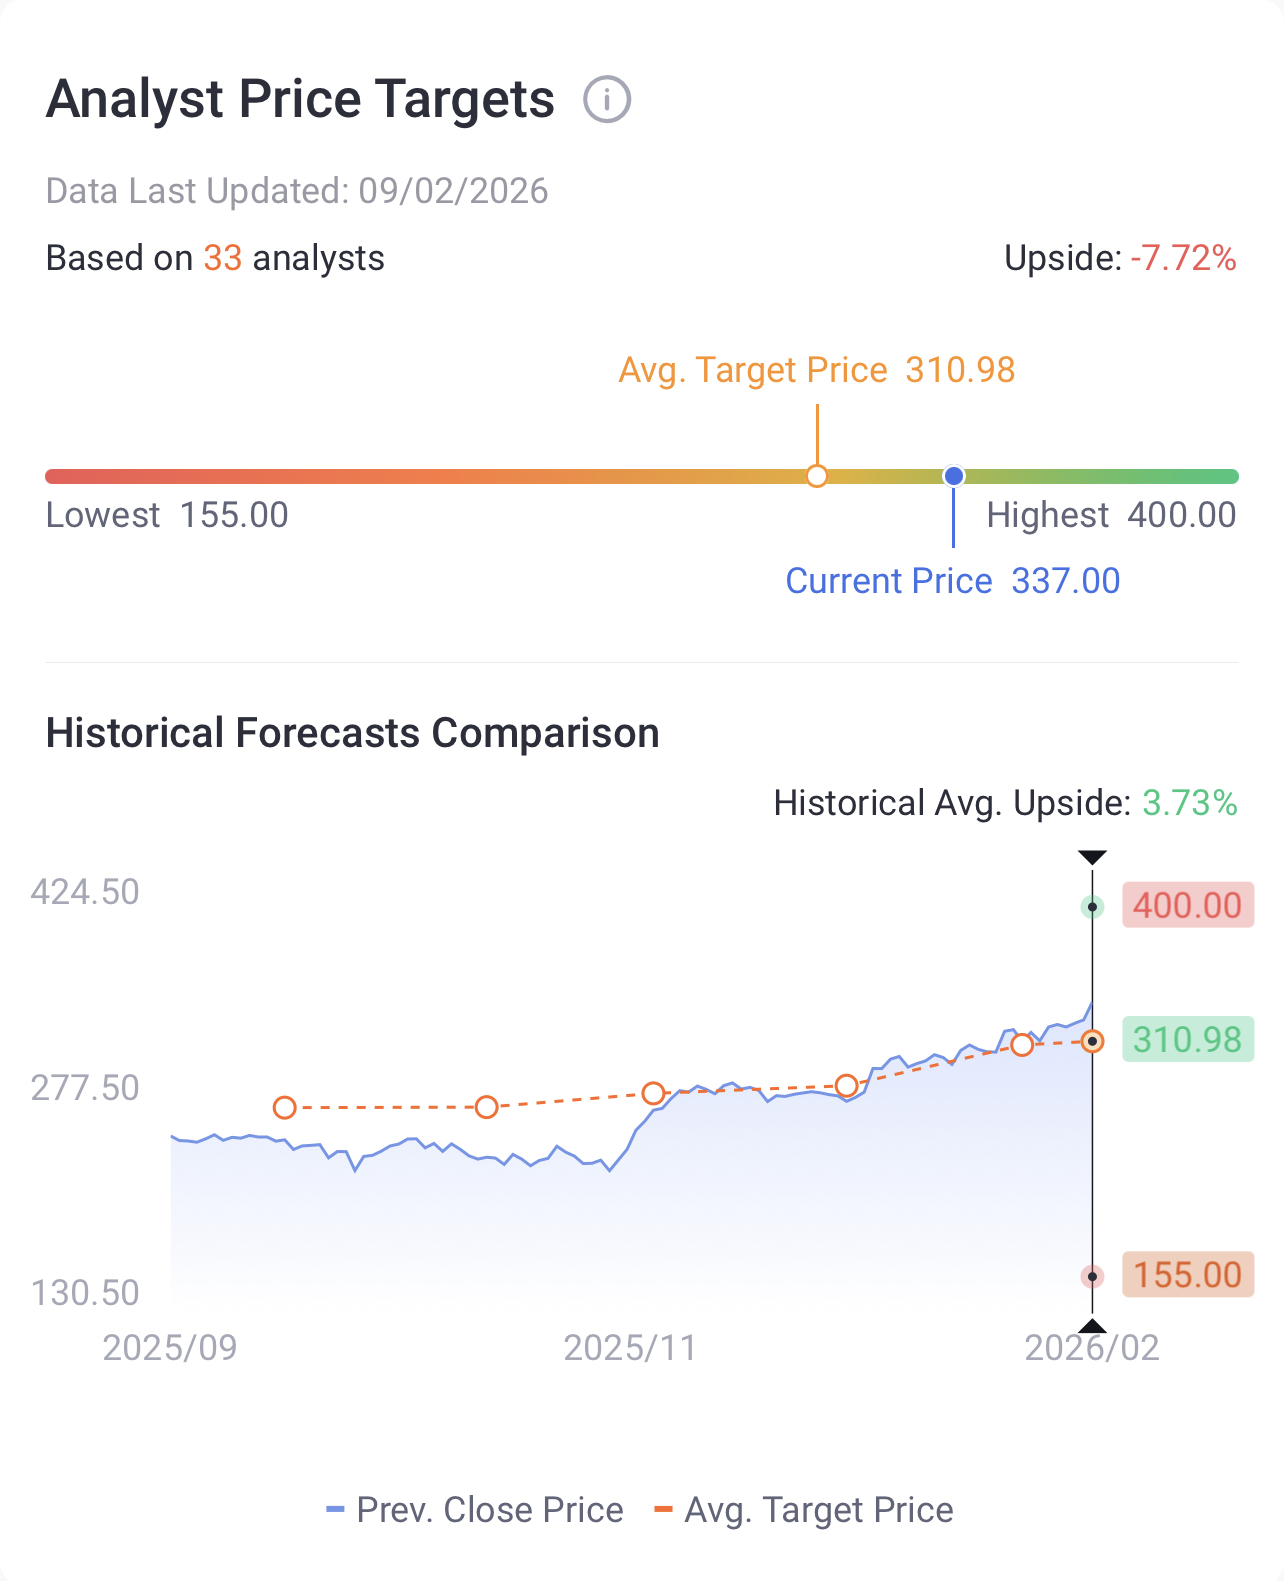Click the second orange forecast circle on dashed line
The height and width of the screenshot is (1581, 1284).
pos(486,1107)
